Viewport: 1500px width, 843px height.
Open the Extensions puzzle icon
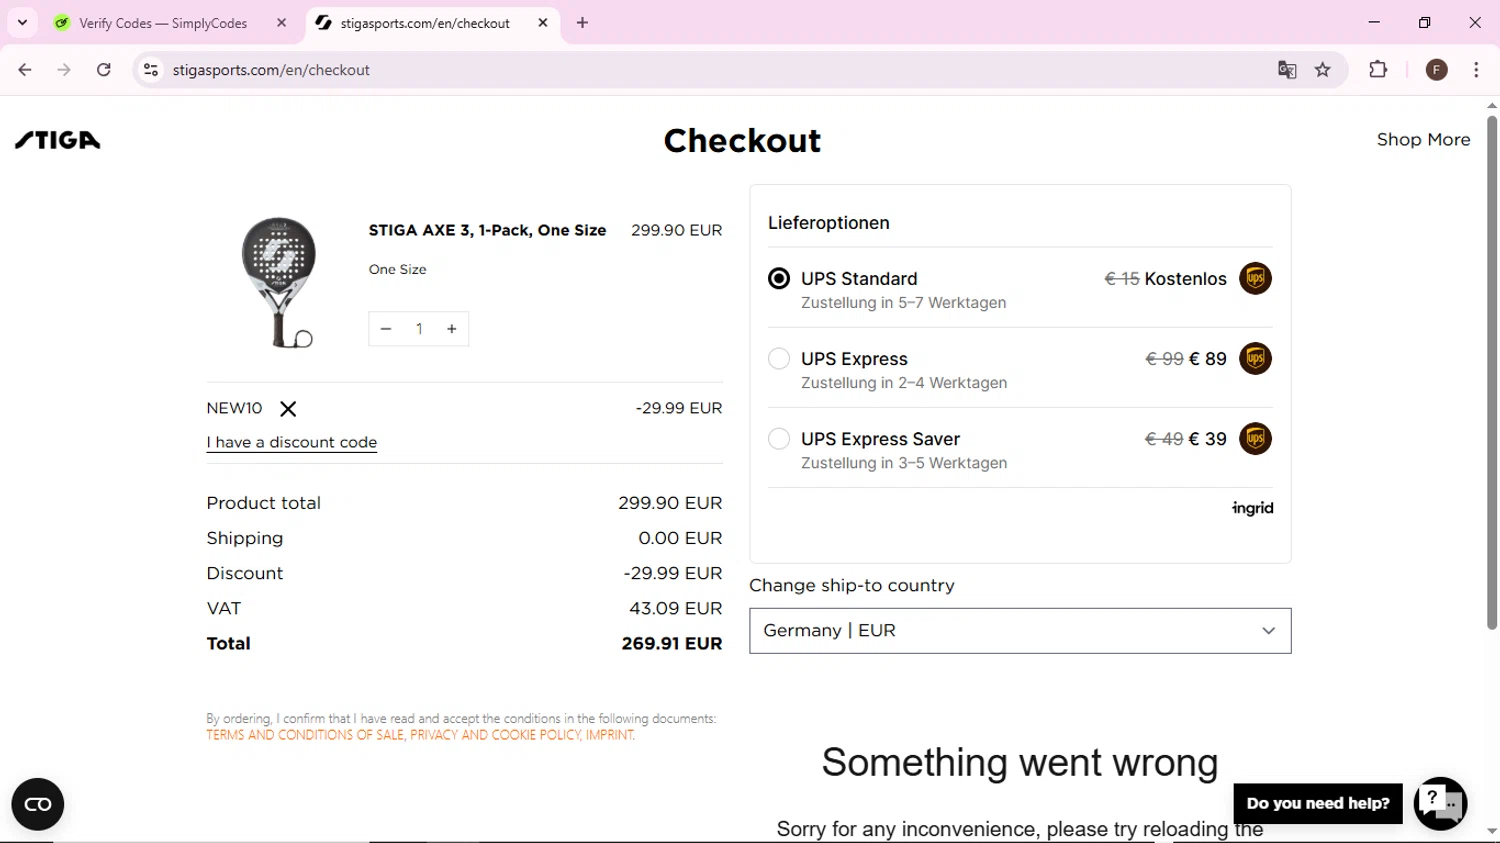[1378, 70]
